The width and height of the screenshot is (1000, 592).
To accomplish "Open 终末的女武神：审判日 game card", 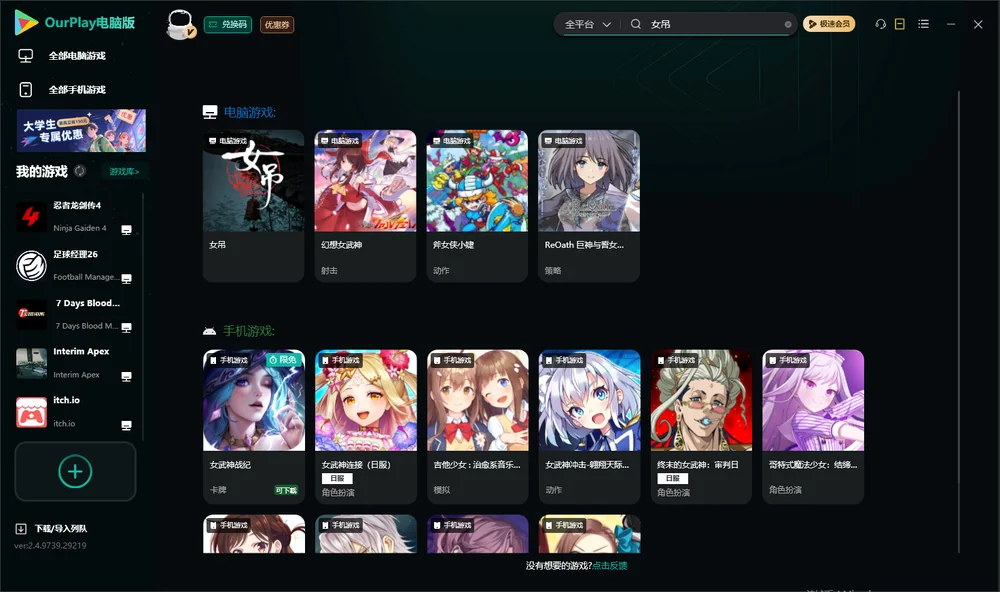I will coord(701,426).
